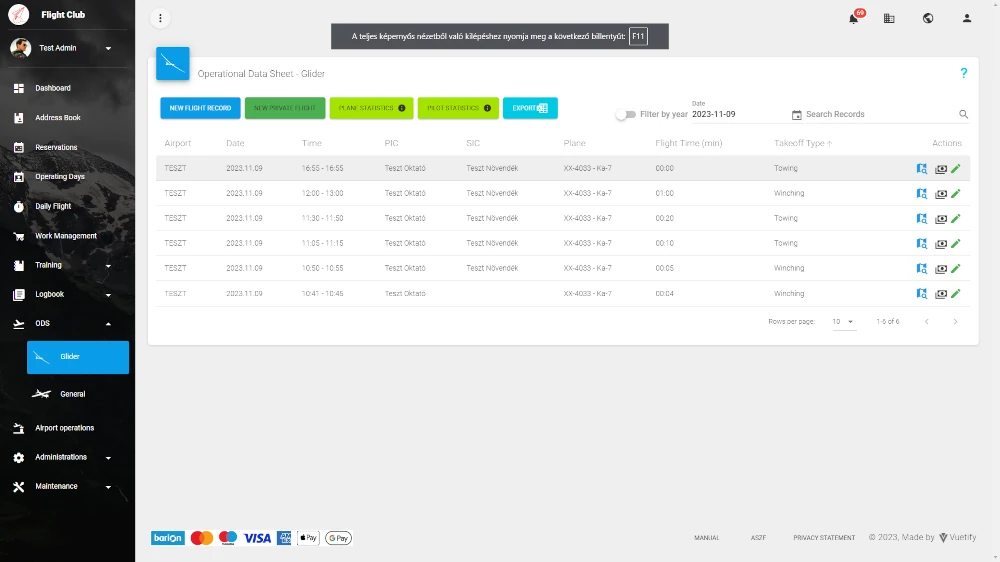Click the New Flight Record button
The image size is (1000, 562).
coord(200,108)
